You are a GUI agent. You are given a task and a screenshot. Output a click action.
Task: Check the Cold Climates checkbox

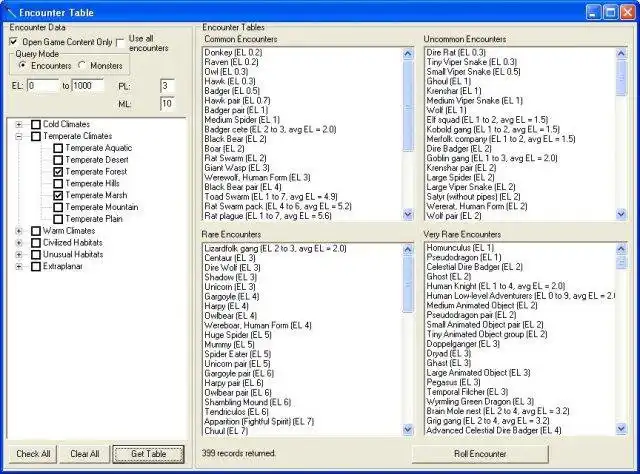[36, 124]
